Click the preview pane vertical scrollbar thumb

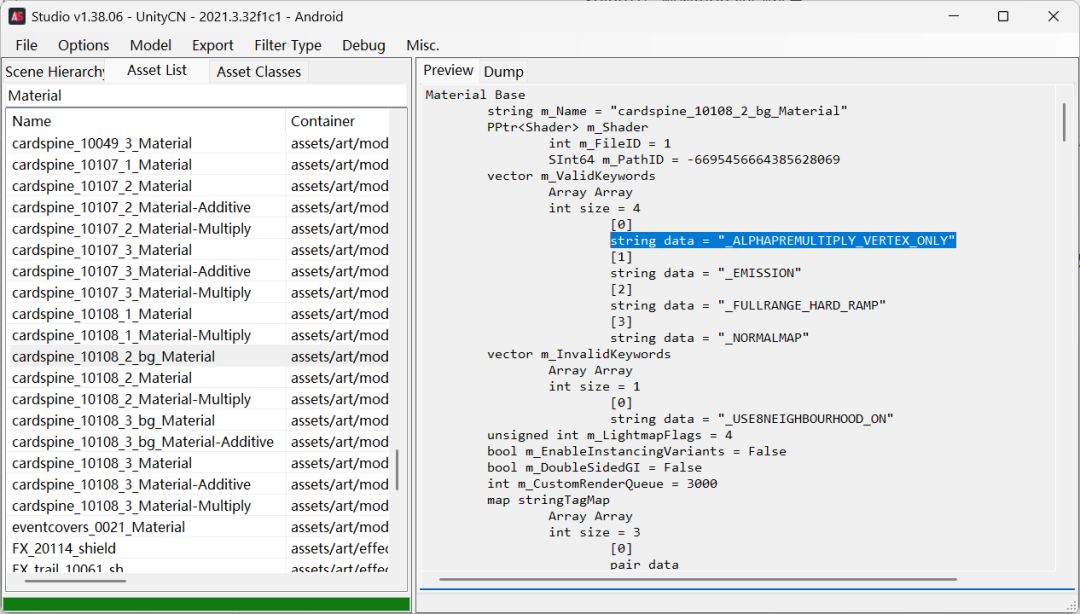1064,122
